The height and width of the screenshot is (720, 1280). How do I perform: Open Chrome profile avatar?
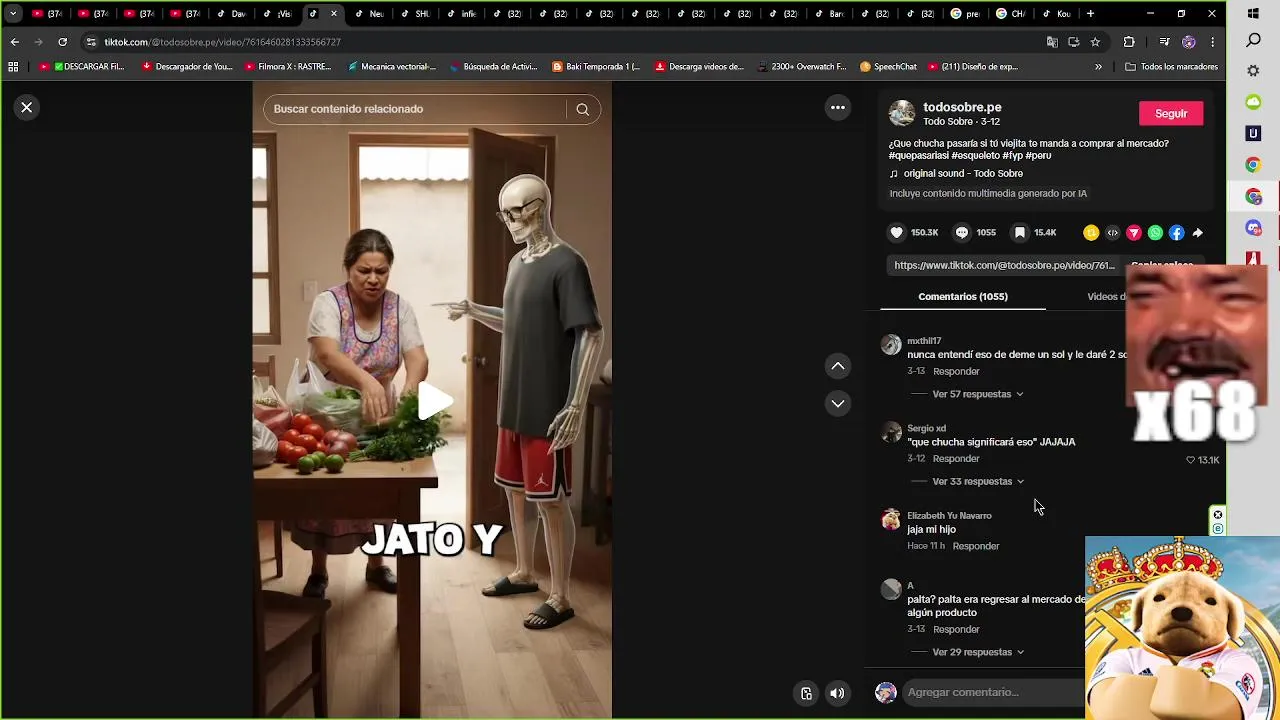click(1188, 42)
